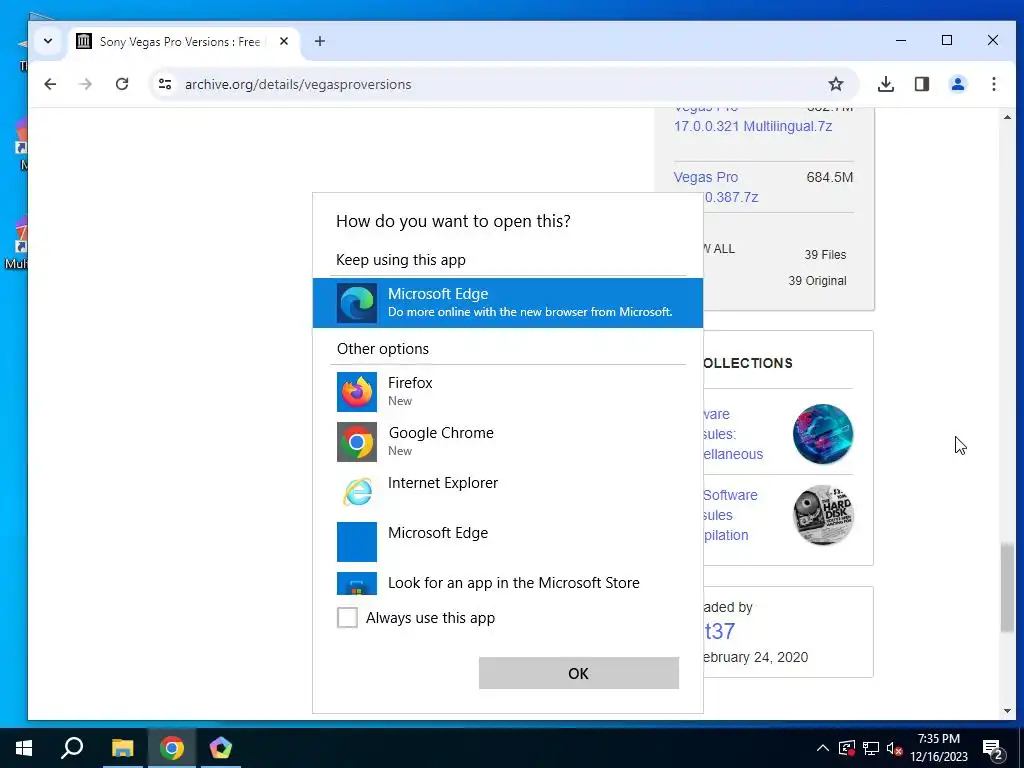Open the site information icon in address bar
1024x768 pixels.
(165, 84)
